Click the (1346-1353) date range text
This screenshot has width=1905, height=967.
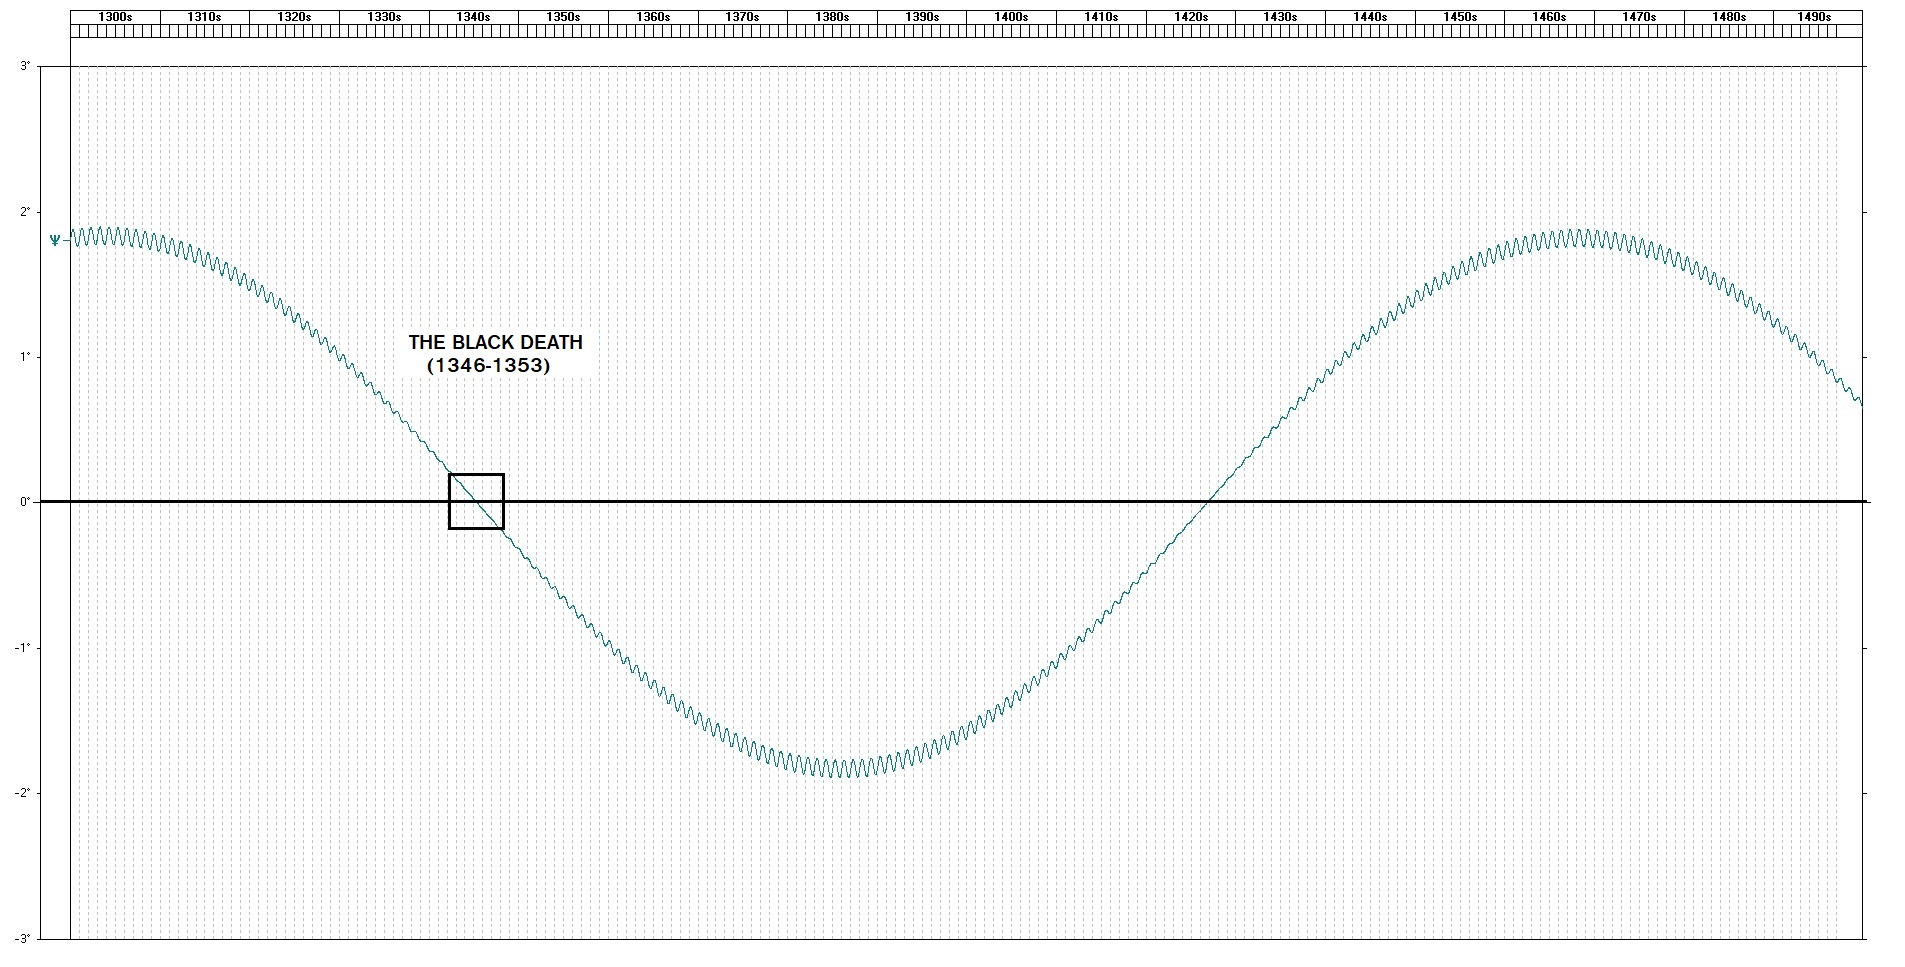tap(489, 366)
